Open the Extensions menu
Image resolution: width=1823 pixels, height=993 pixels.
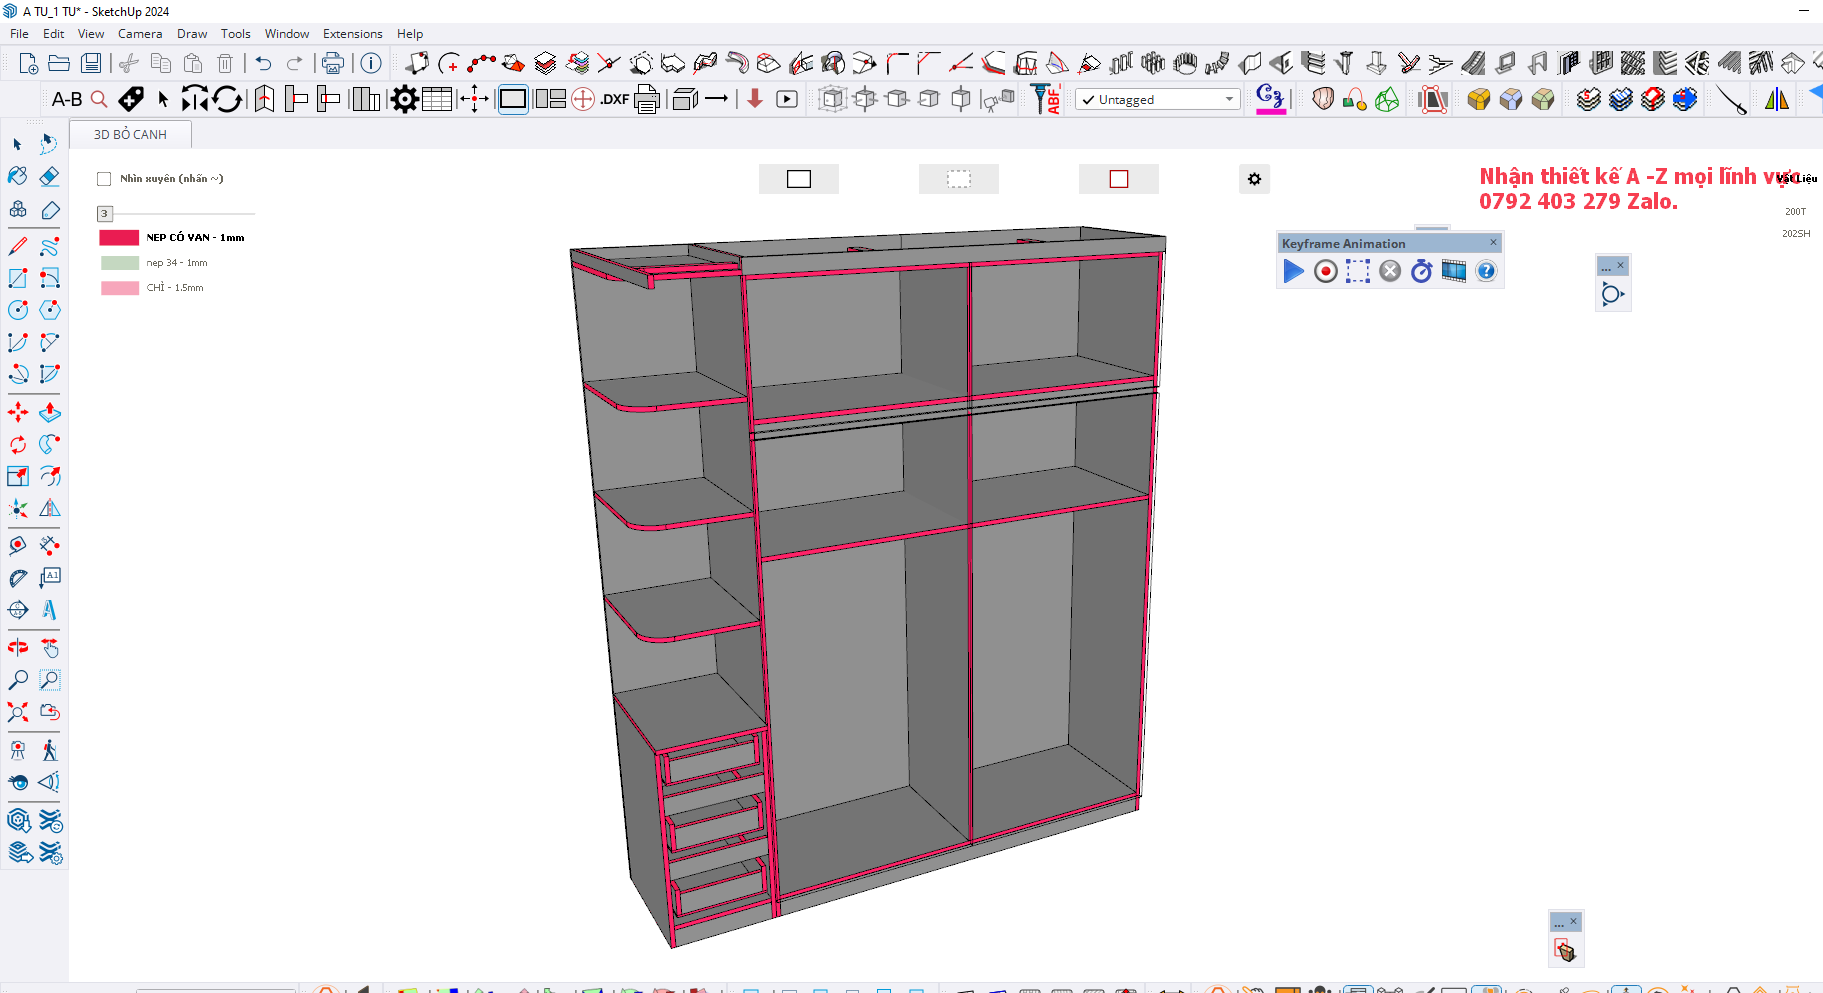pos(352,34)
